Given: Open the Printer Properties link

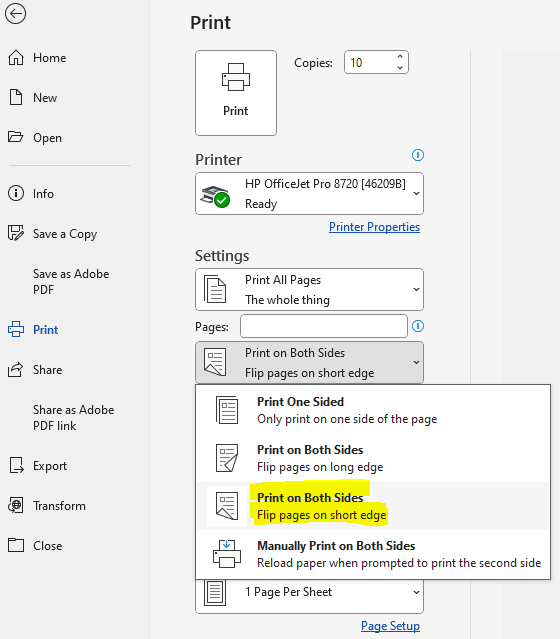Looking at the screenshot, I should click(374, 227).
